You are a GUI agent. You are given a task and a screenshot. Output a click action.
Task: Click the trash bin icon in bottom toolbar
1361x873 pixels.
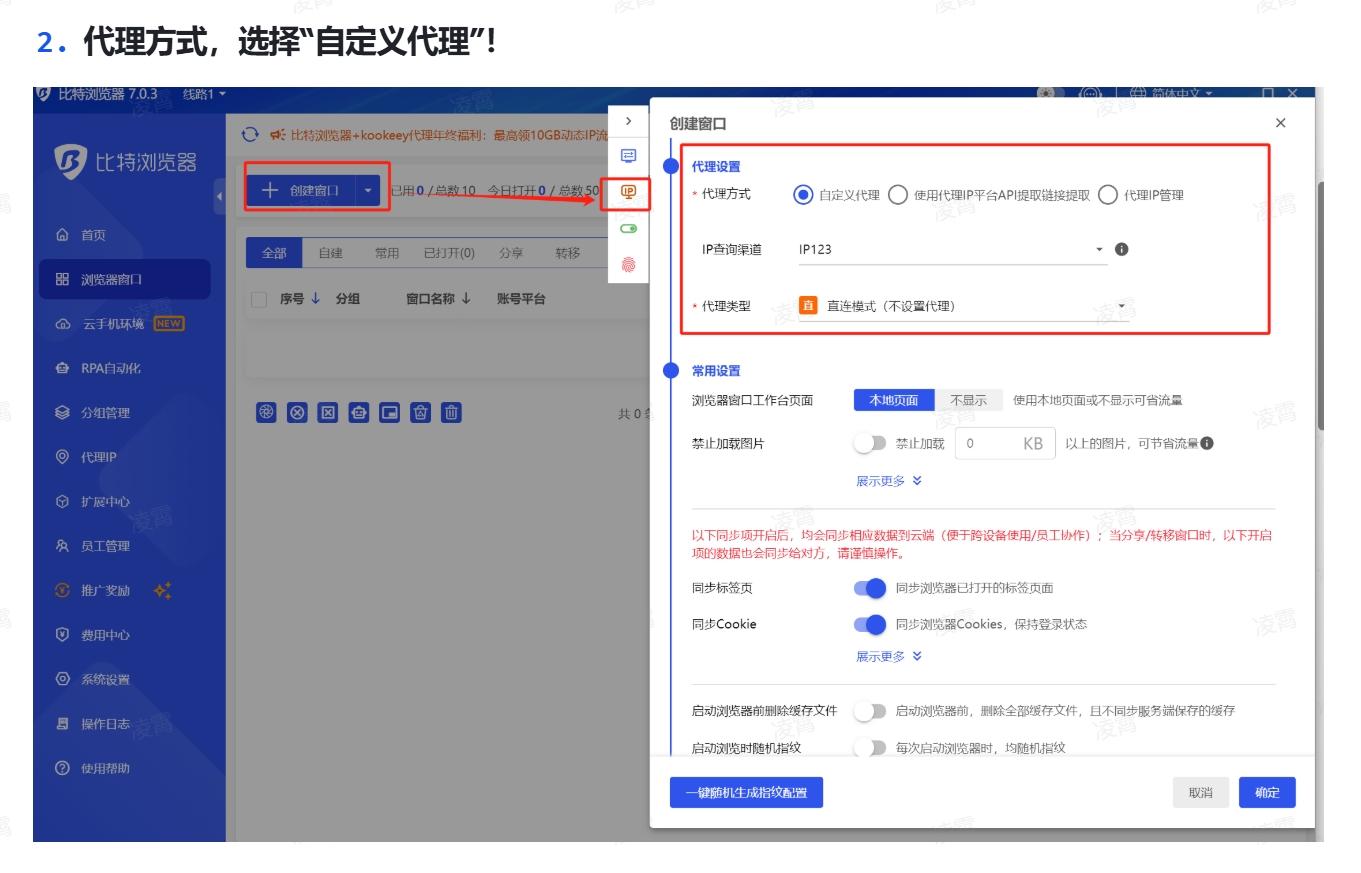(x=452, y=412)
